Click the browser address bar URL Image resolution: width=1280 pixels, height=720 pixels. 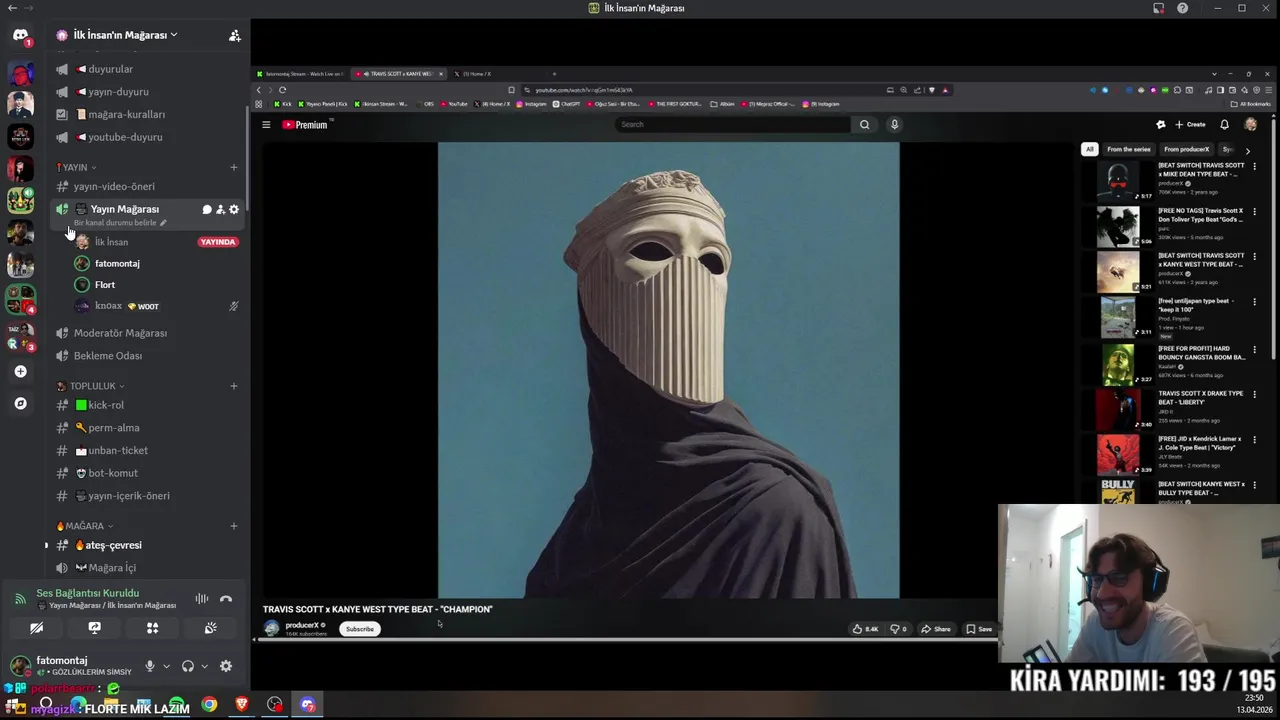coord(584,90)
